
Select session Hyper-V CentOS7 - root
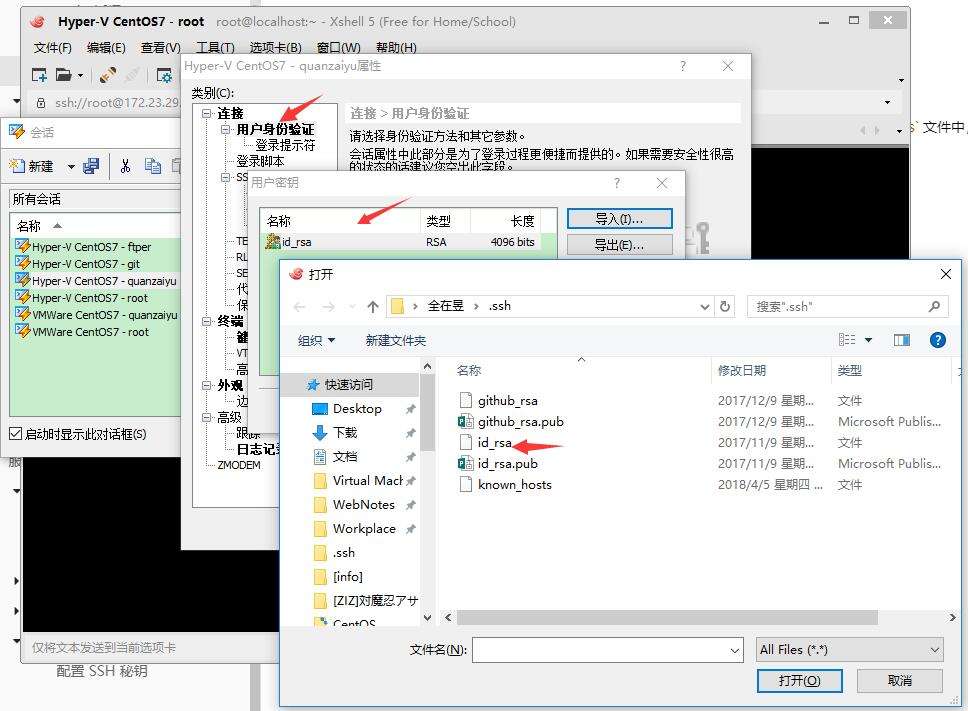90,298
